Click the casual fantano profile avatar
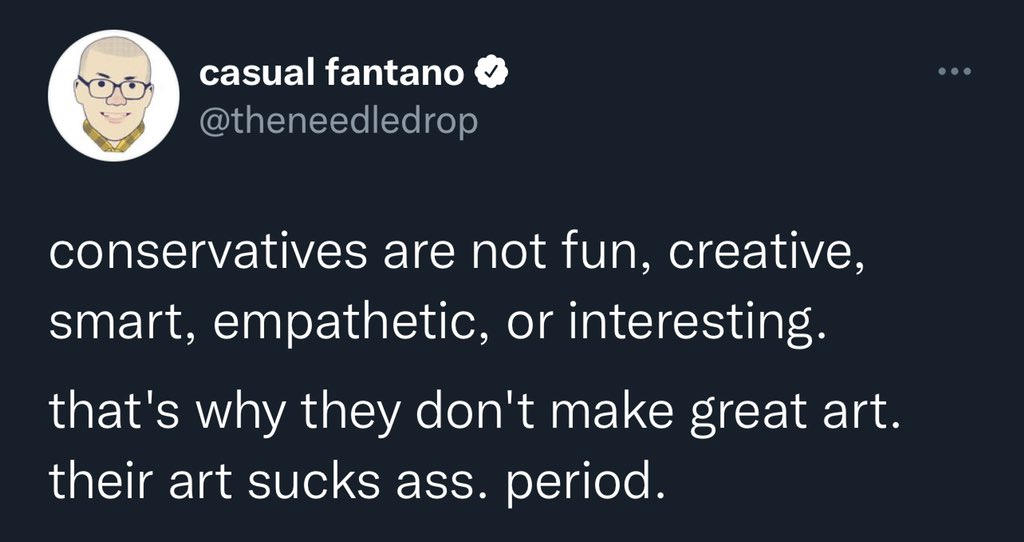The image size is (1024, 542). (x=114, y=96)
